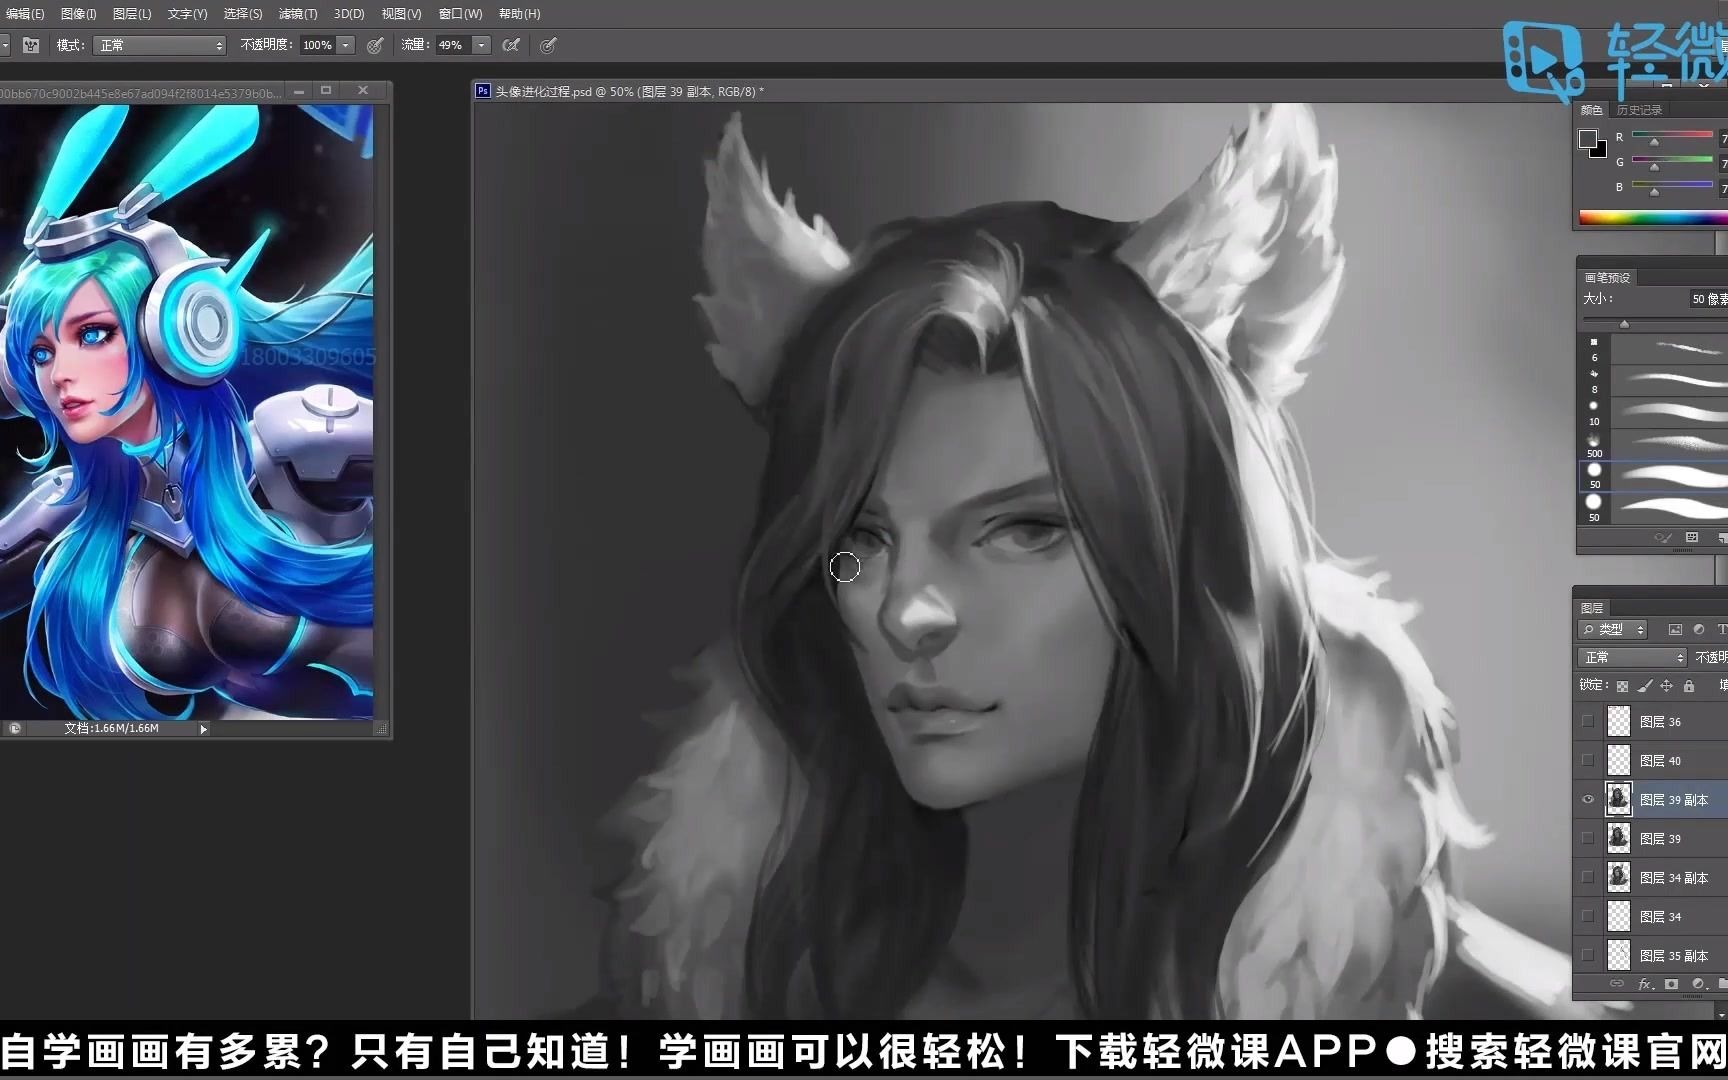Screen dimensions: 1728x1080
Task: Open opacity 100% dropdown arrow
Action: click(346, 45)
